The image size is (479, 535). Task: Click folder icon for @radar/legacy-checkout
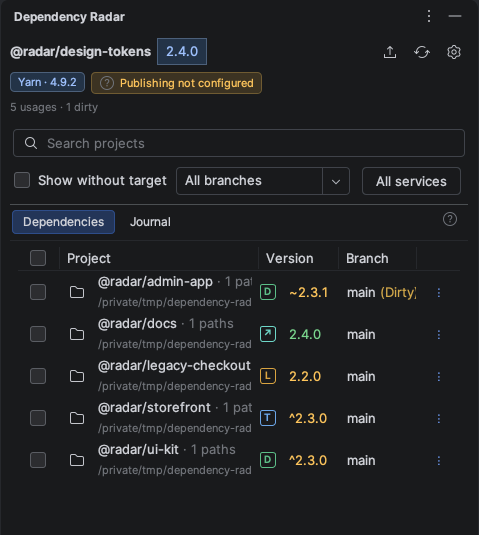(77, 376)
